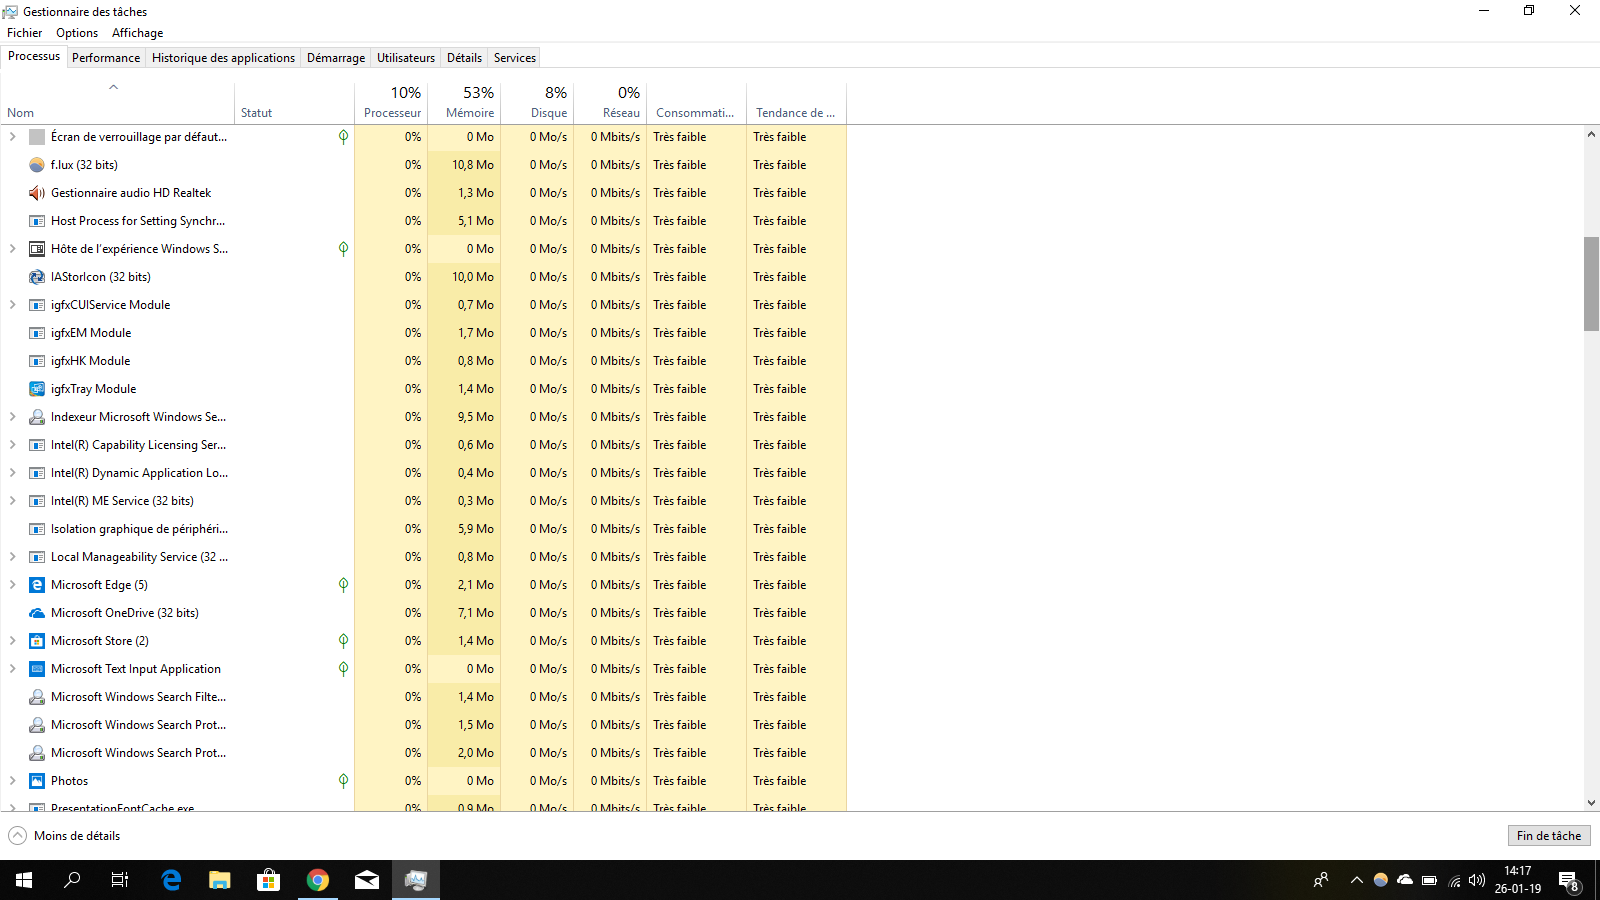1600x900 pixels.
Task: Switch to the Utilisateurs tab
Action: pyautogui.click(x=406, y=58)
